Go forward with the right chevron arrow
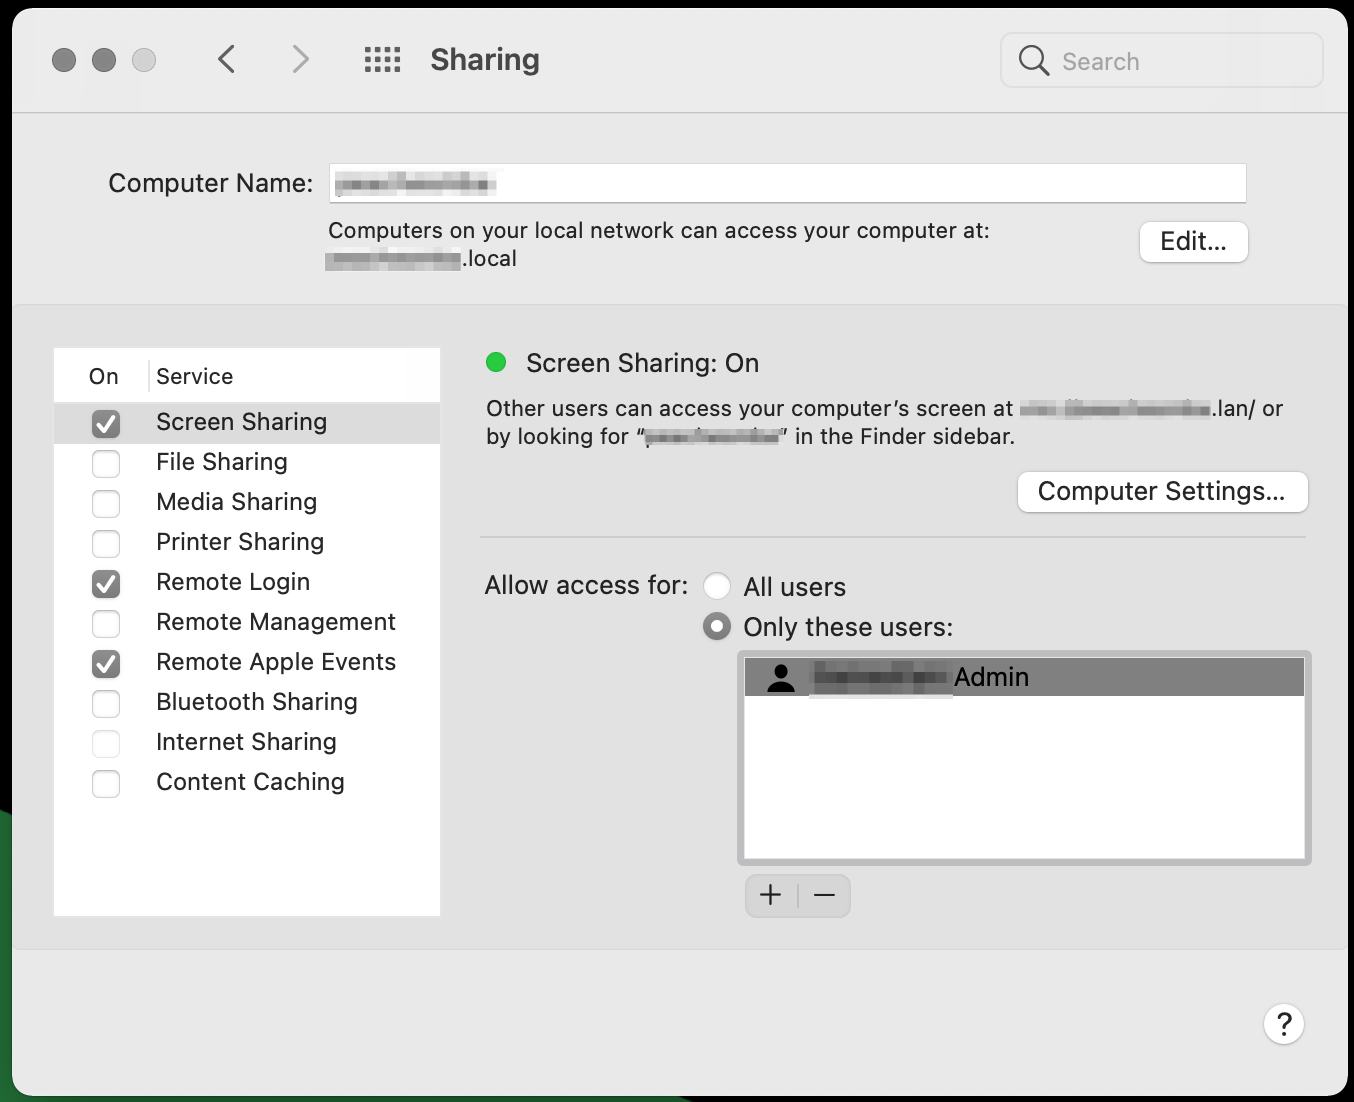 300,60
